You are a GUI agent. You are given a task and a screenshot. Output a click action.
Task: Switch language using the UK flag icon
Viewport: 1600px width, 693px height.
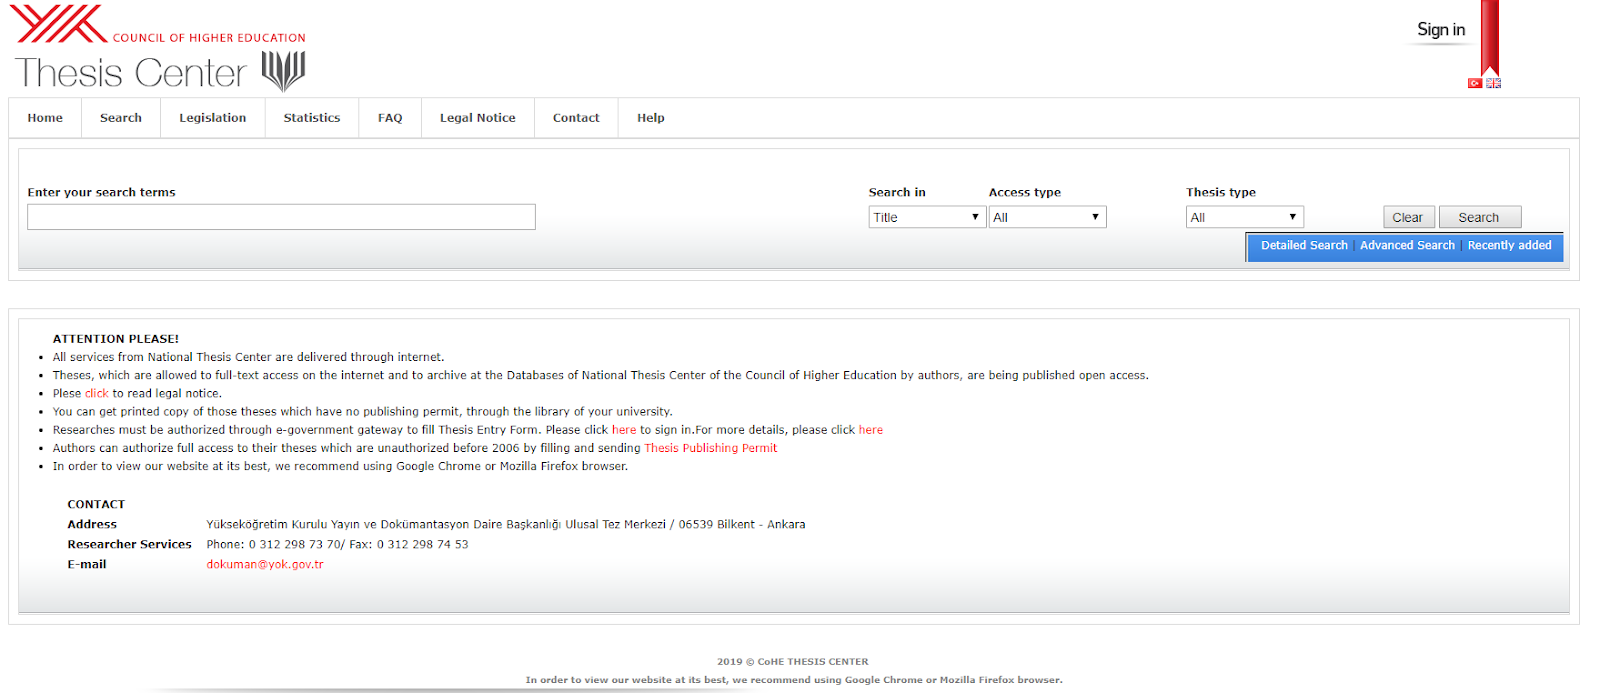(x=1493, y=83)
